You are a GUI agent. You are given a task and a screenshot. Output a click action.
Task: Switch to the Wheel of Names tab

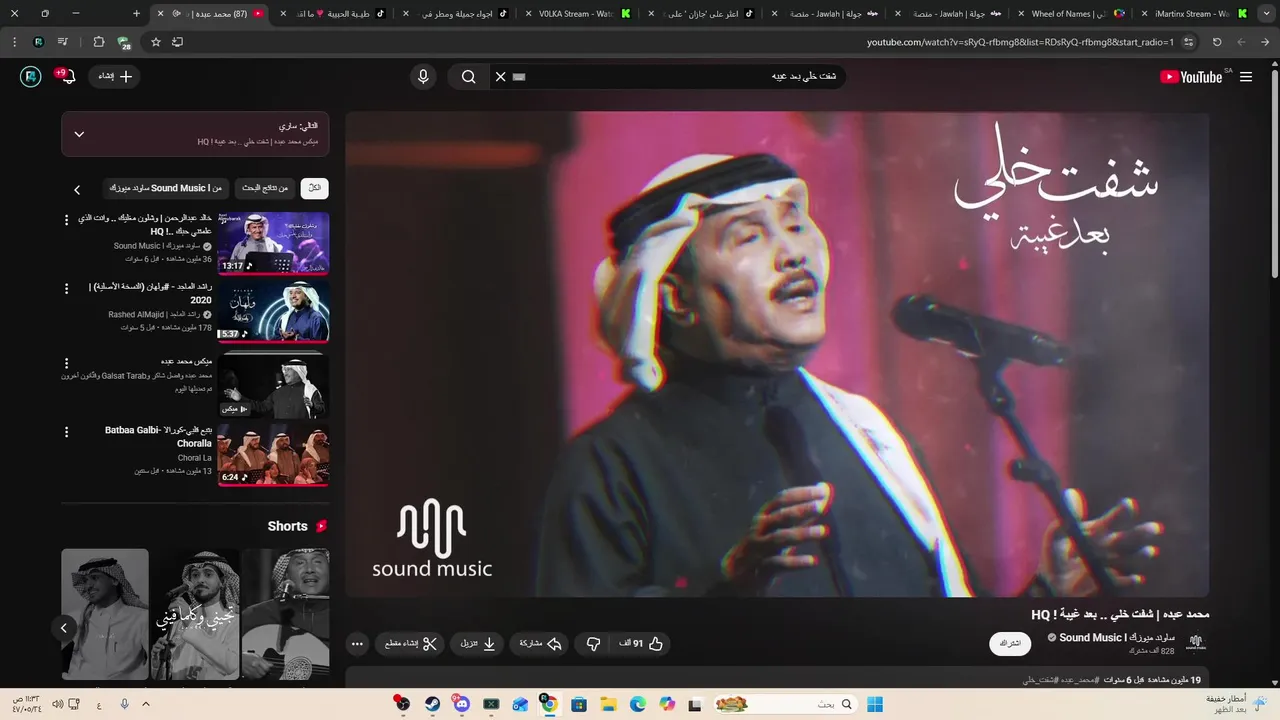[1070, 14]
